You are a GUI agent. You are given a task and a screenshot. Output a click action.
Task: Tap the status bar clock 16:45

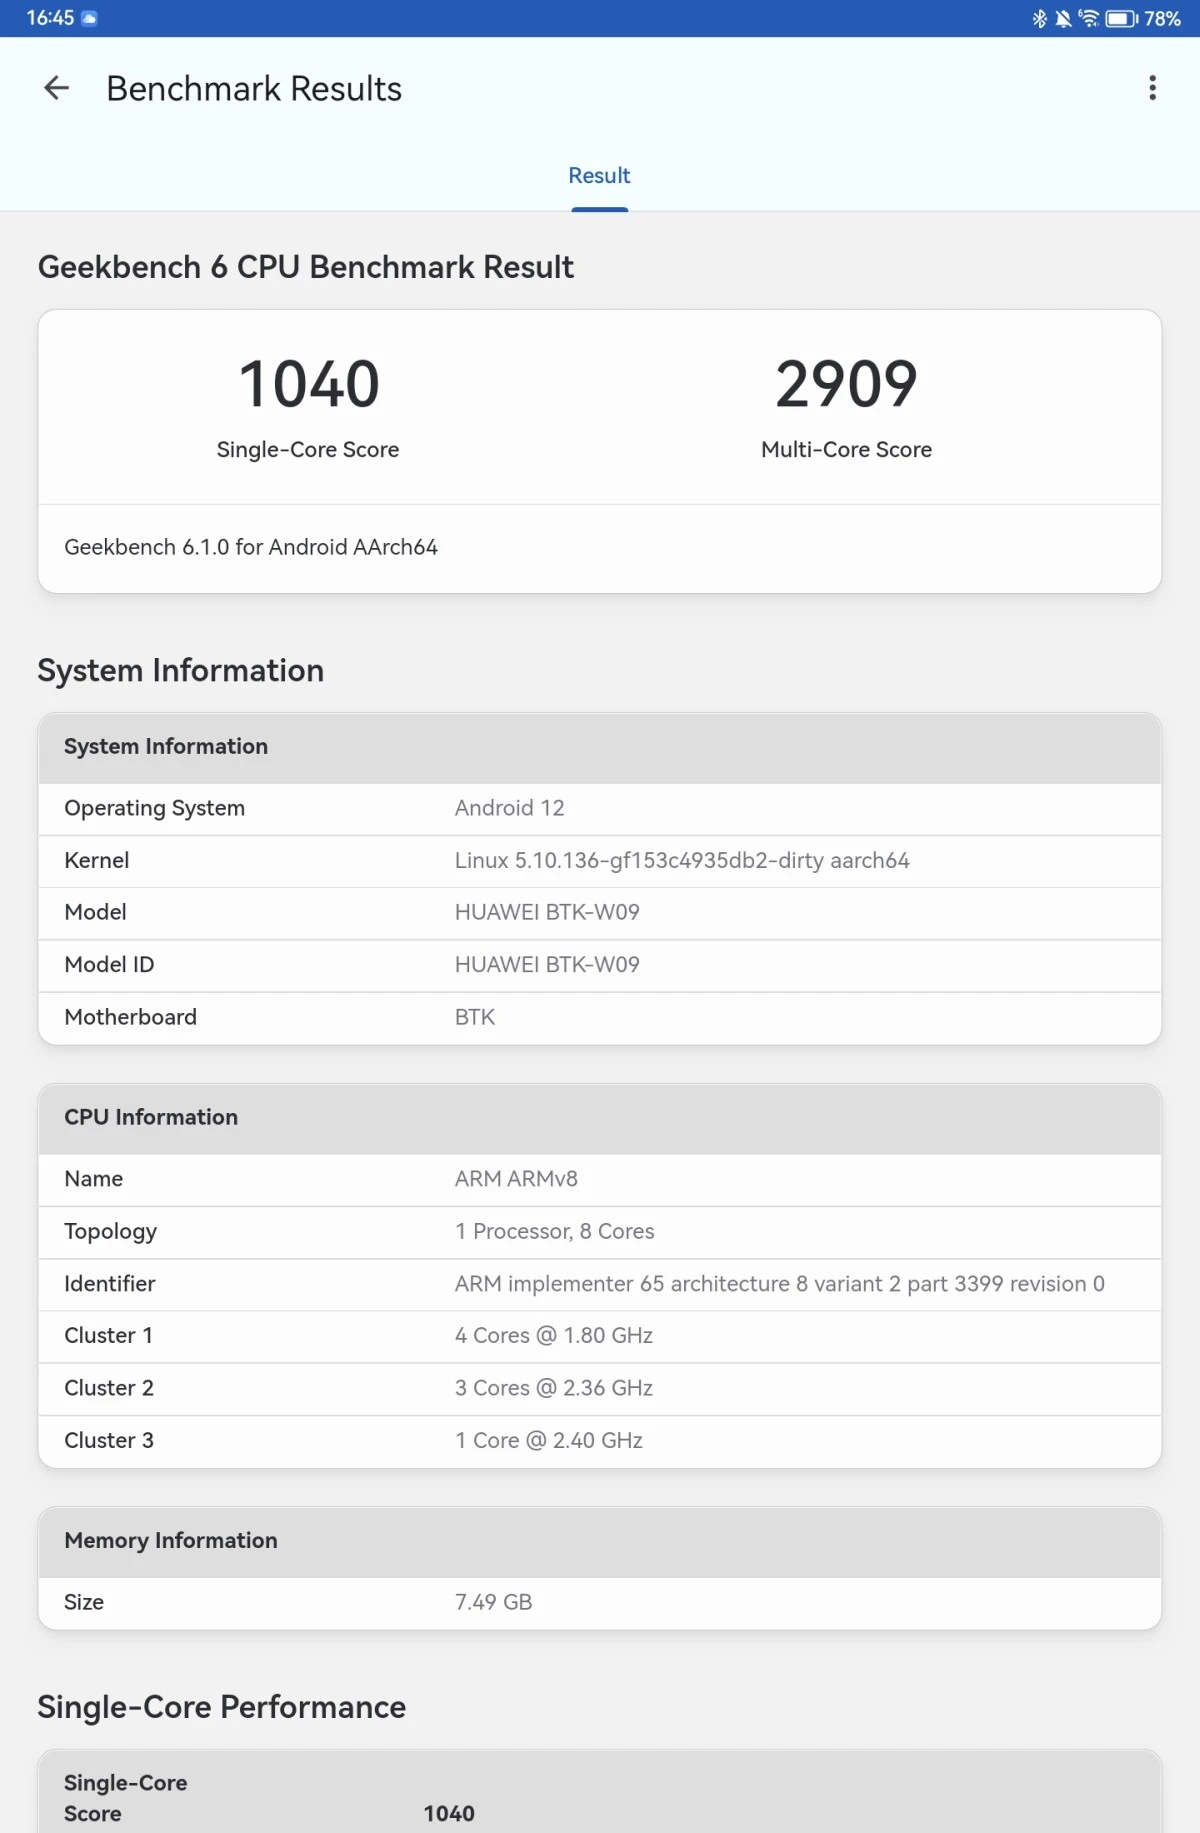click(50, 18)
